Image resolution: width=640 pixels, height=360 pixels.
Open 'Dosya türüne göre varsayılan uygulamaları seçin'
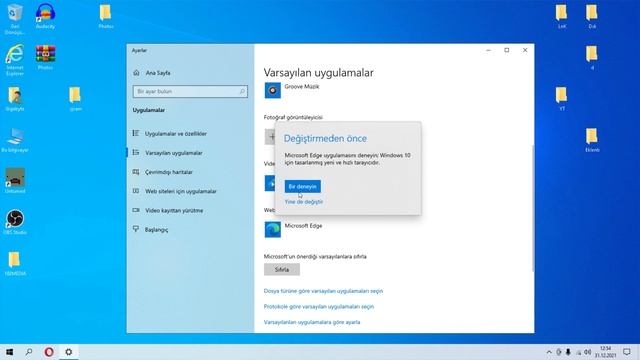[x=323, y=291]
